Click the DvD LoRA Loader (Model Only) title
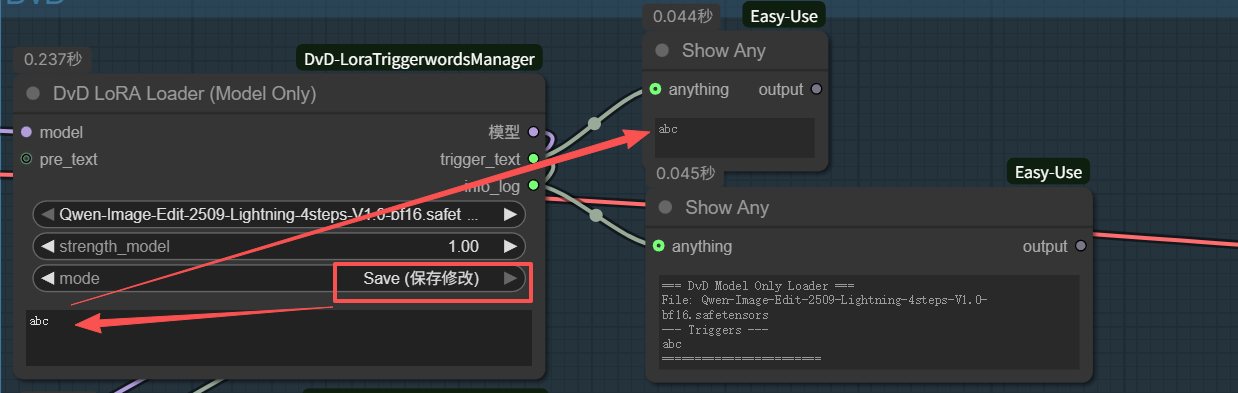Viewport: 1238px width, 393px height. (184, 94)
